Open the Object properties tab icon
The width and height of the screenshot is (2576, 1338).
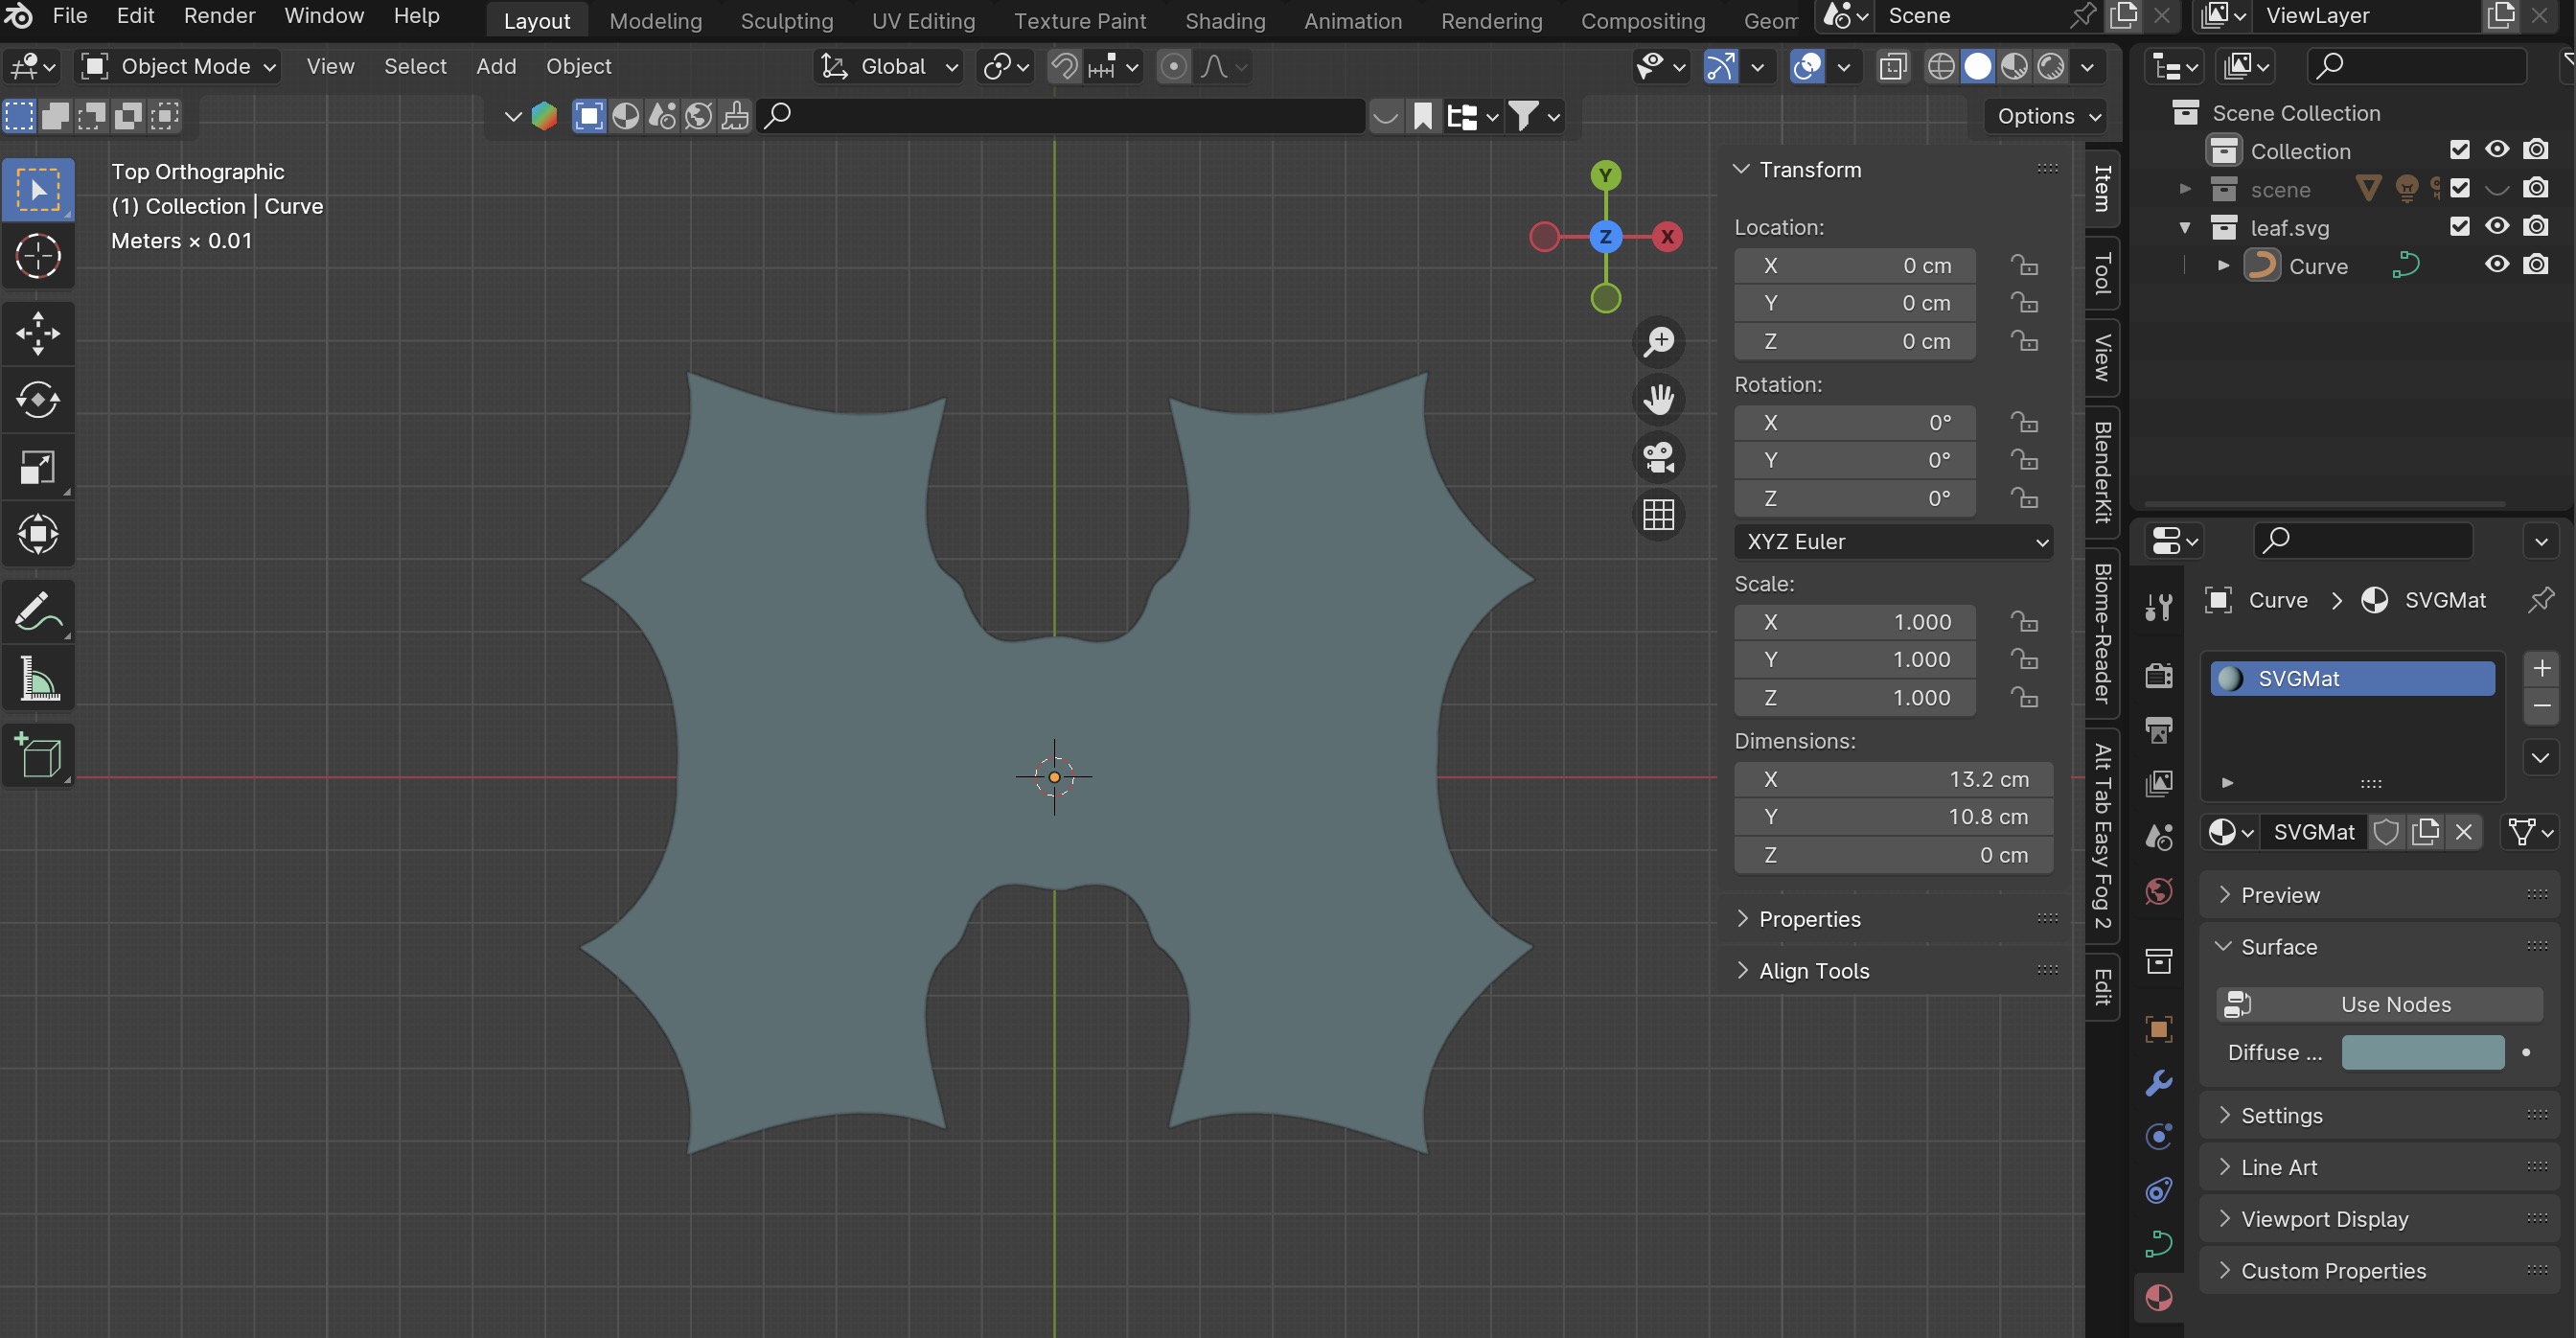pyautogui.click(x=2159, y=1029)
